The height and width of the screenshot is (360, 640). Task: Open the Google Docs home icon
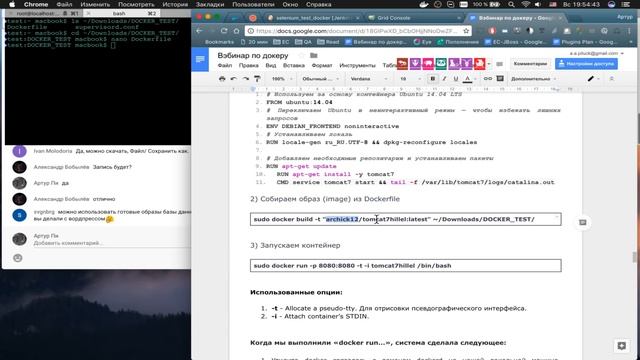(200, 60)
